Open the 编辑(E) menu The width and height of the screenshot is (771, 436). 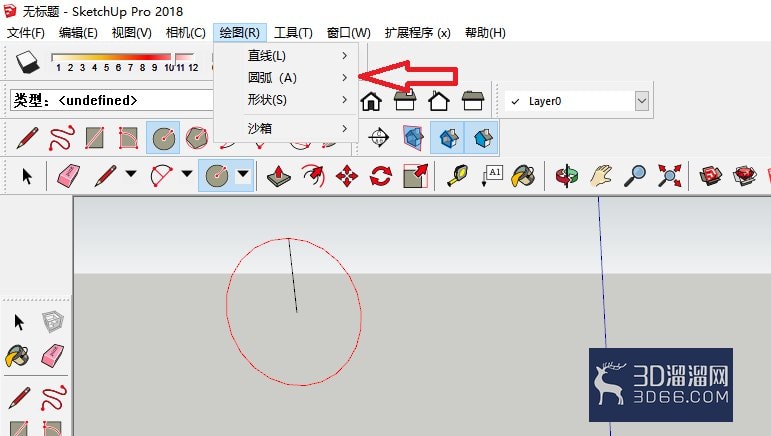78,33
